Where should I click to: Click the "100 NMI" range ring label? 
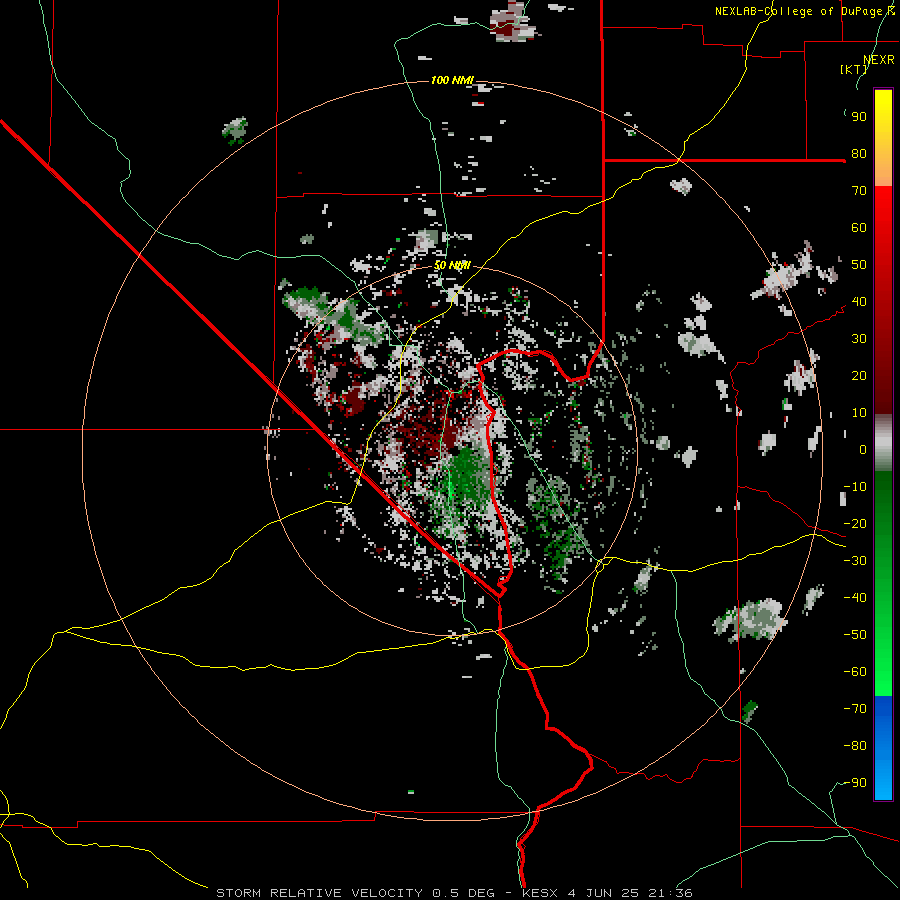452,80
